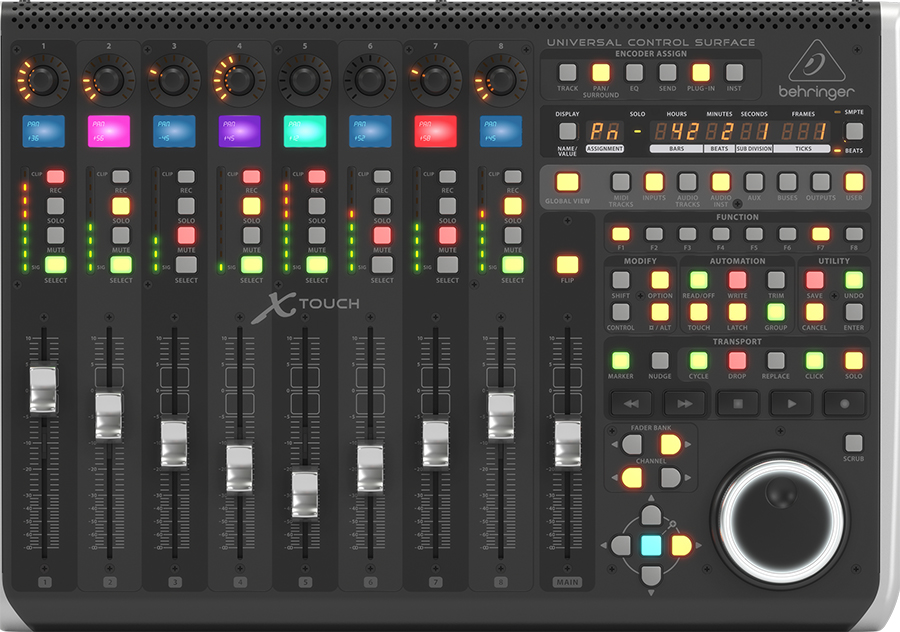Click the lit Channel left button

[x=632, y=477]
